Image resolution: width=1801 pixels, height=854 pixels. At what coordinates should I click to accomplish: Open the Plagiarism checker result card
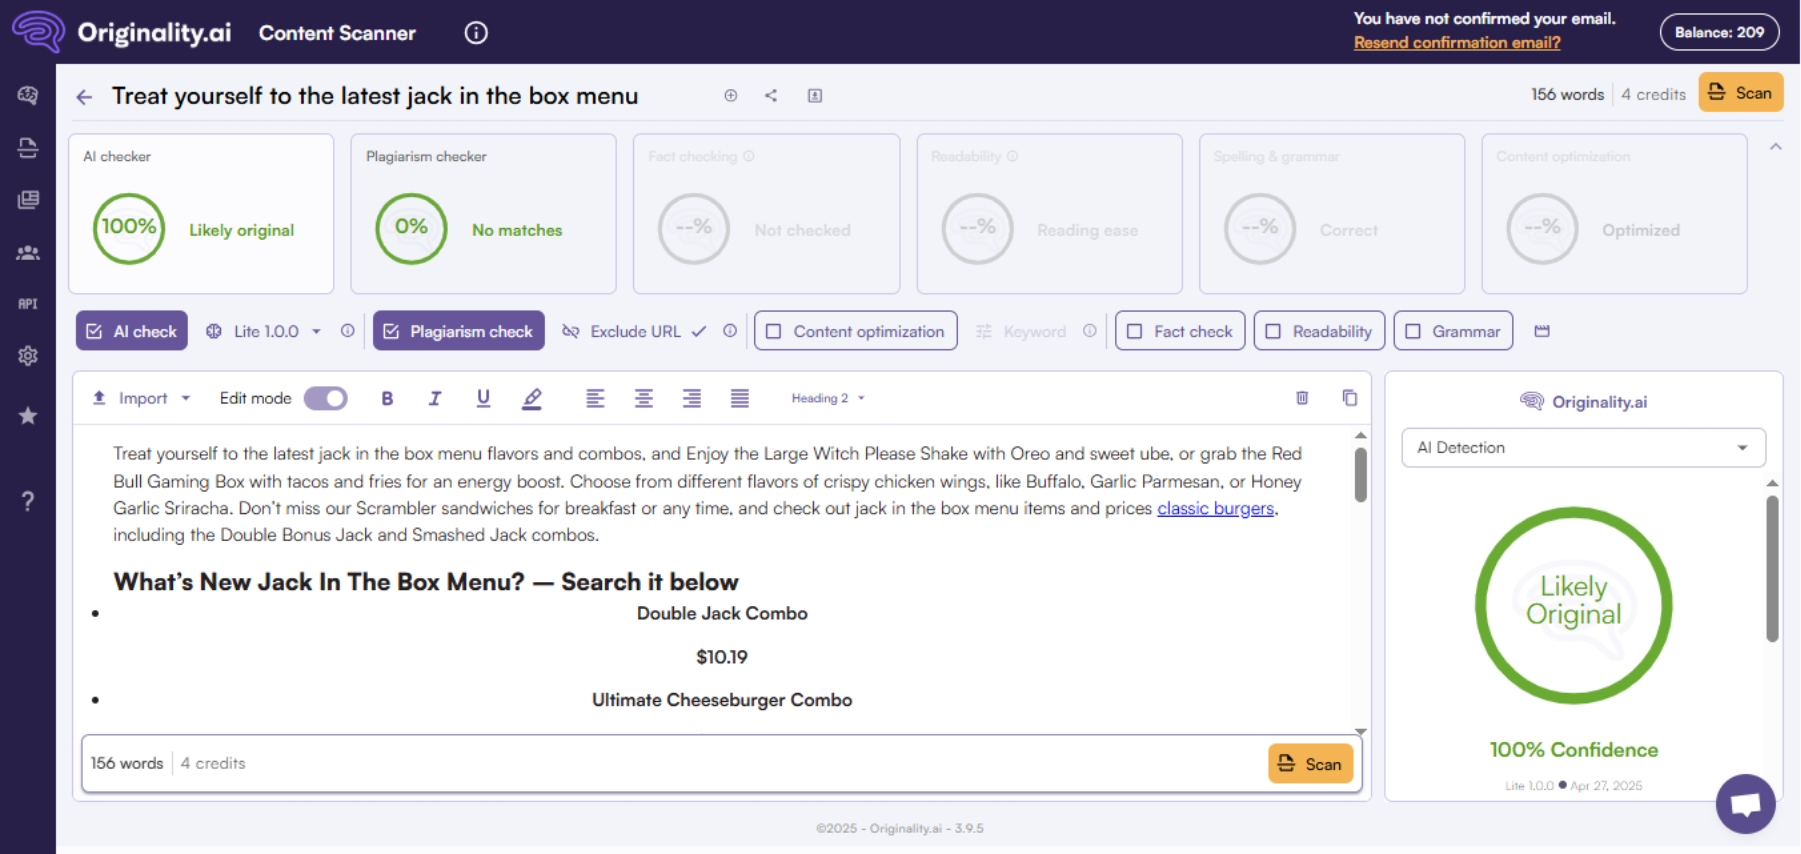(483, 214)
